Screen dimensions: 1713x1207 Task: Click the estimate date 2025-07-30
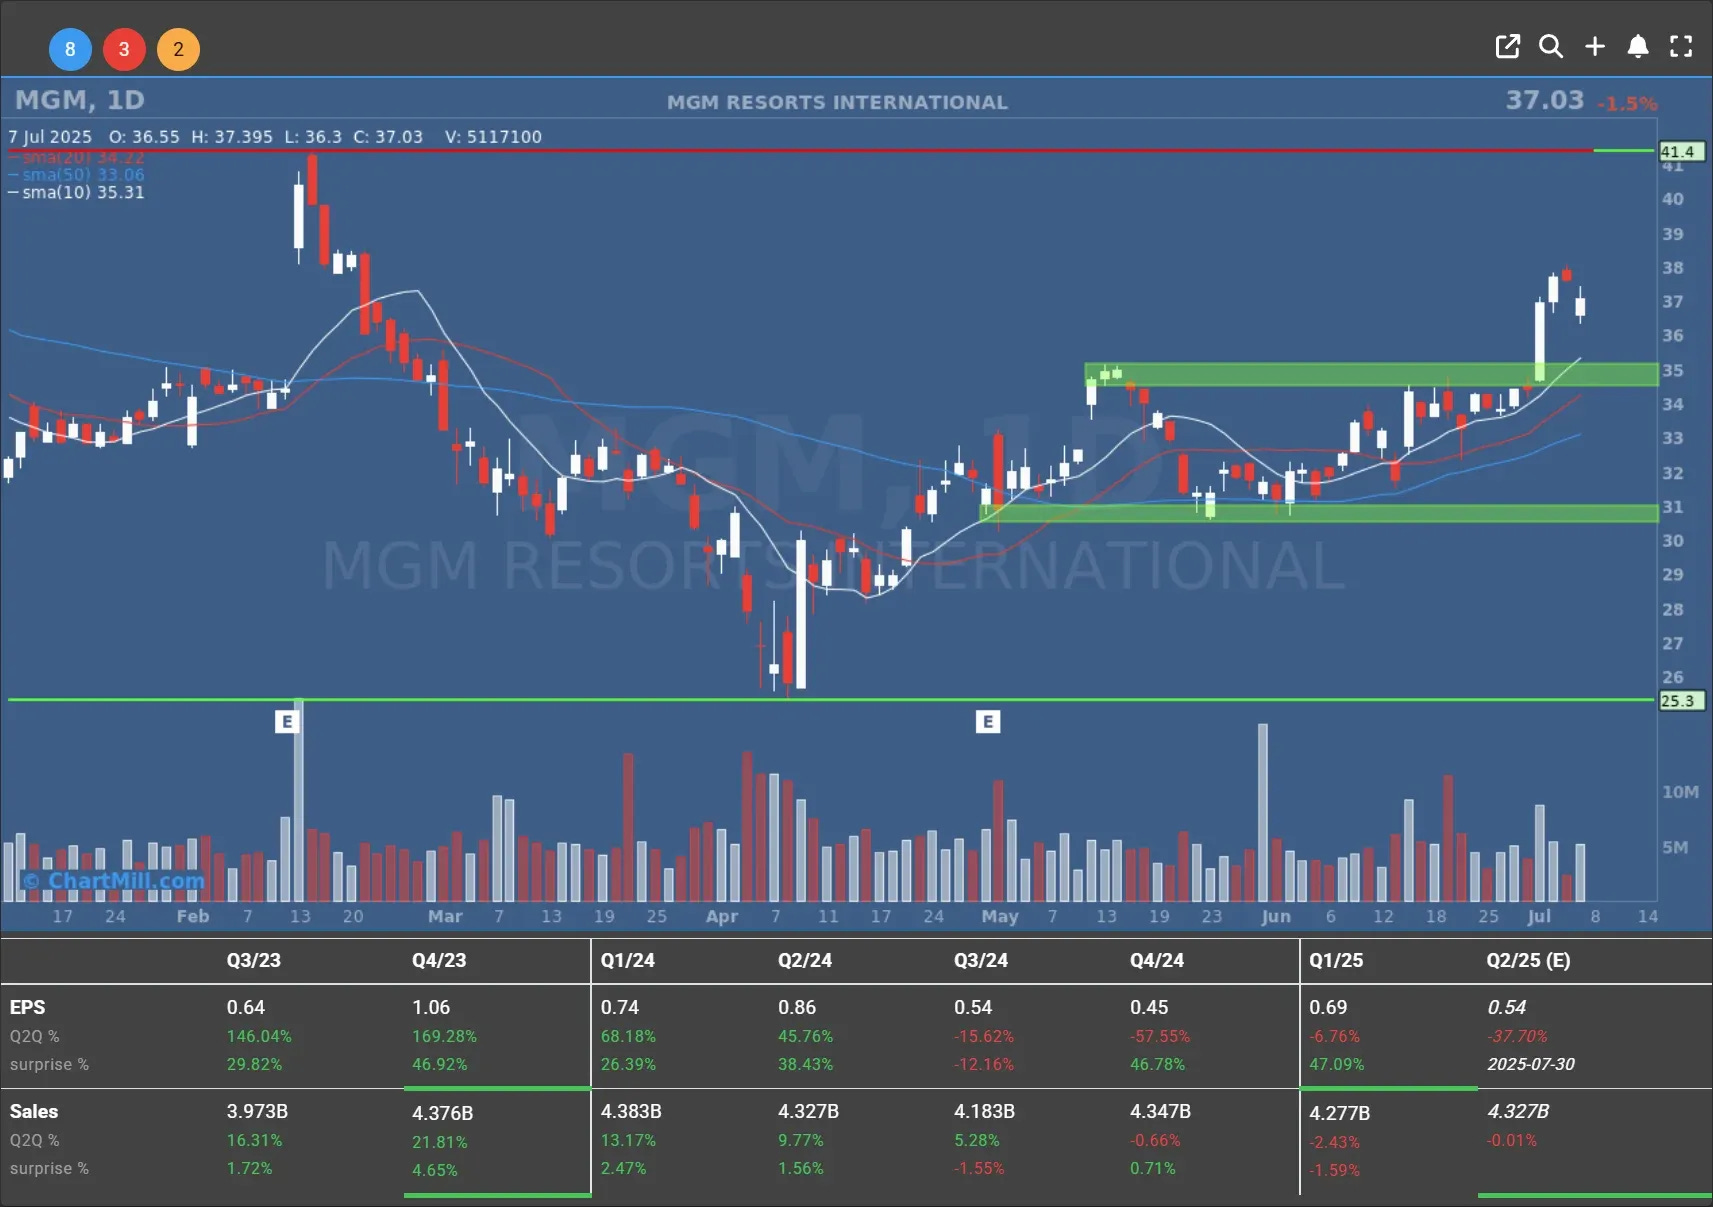pos(1530,1064)
